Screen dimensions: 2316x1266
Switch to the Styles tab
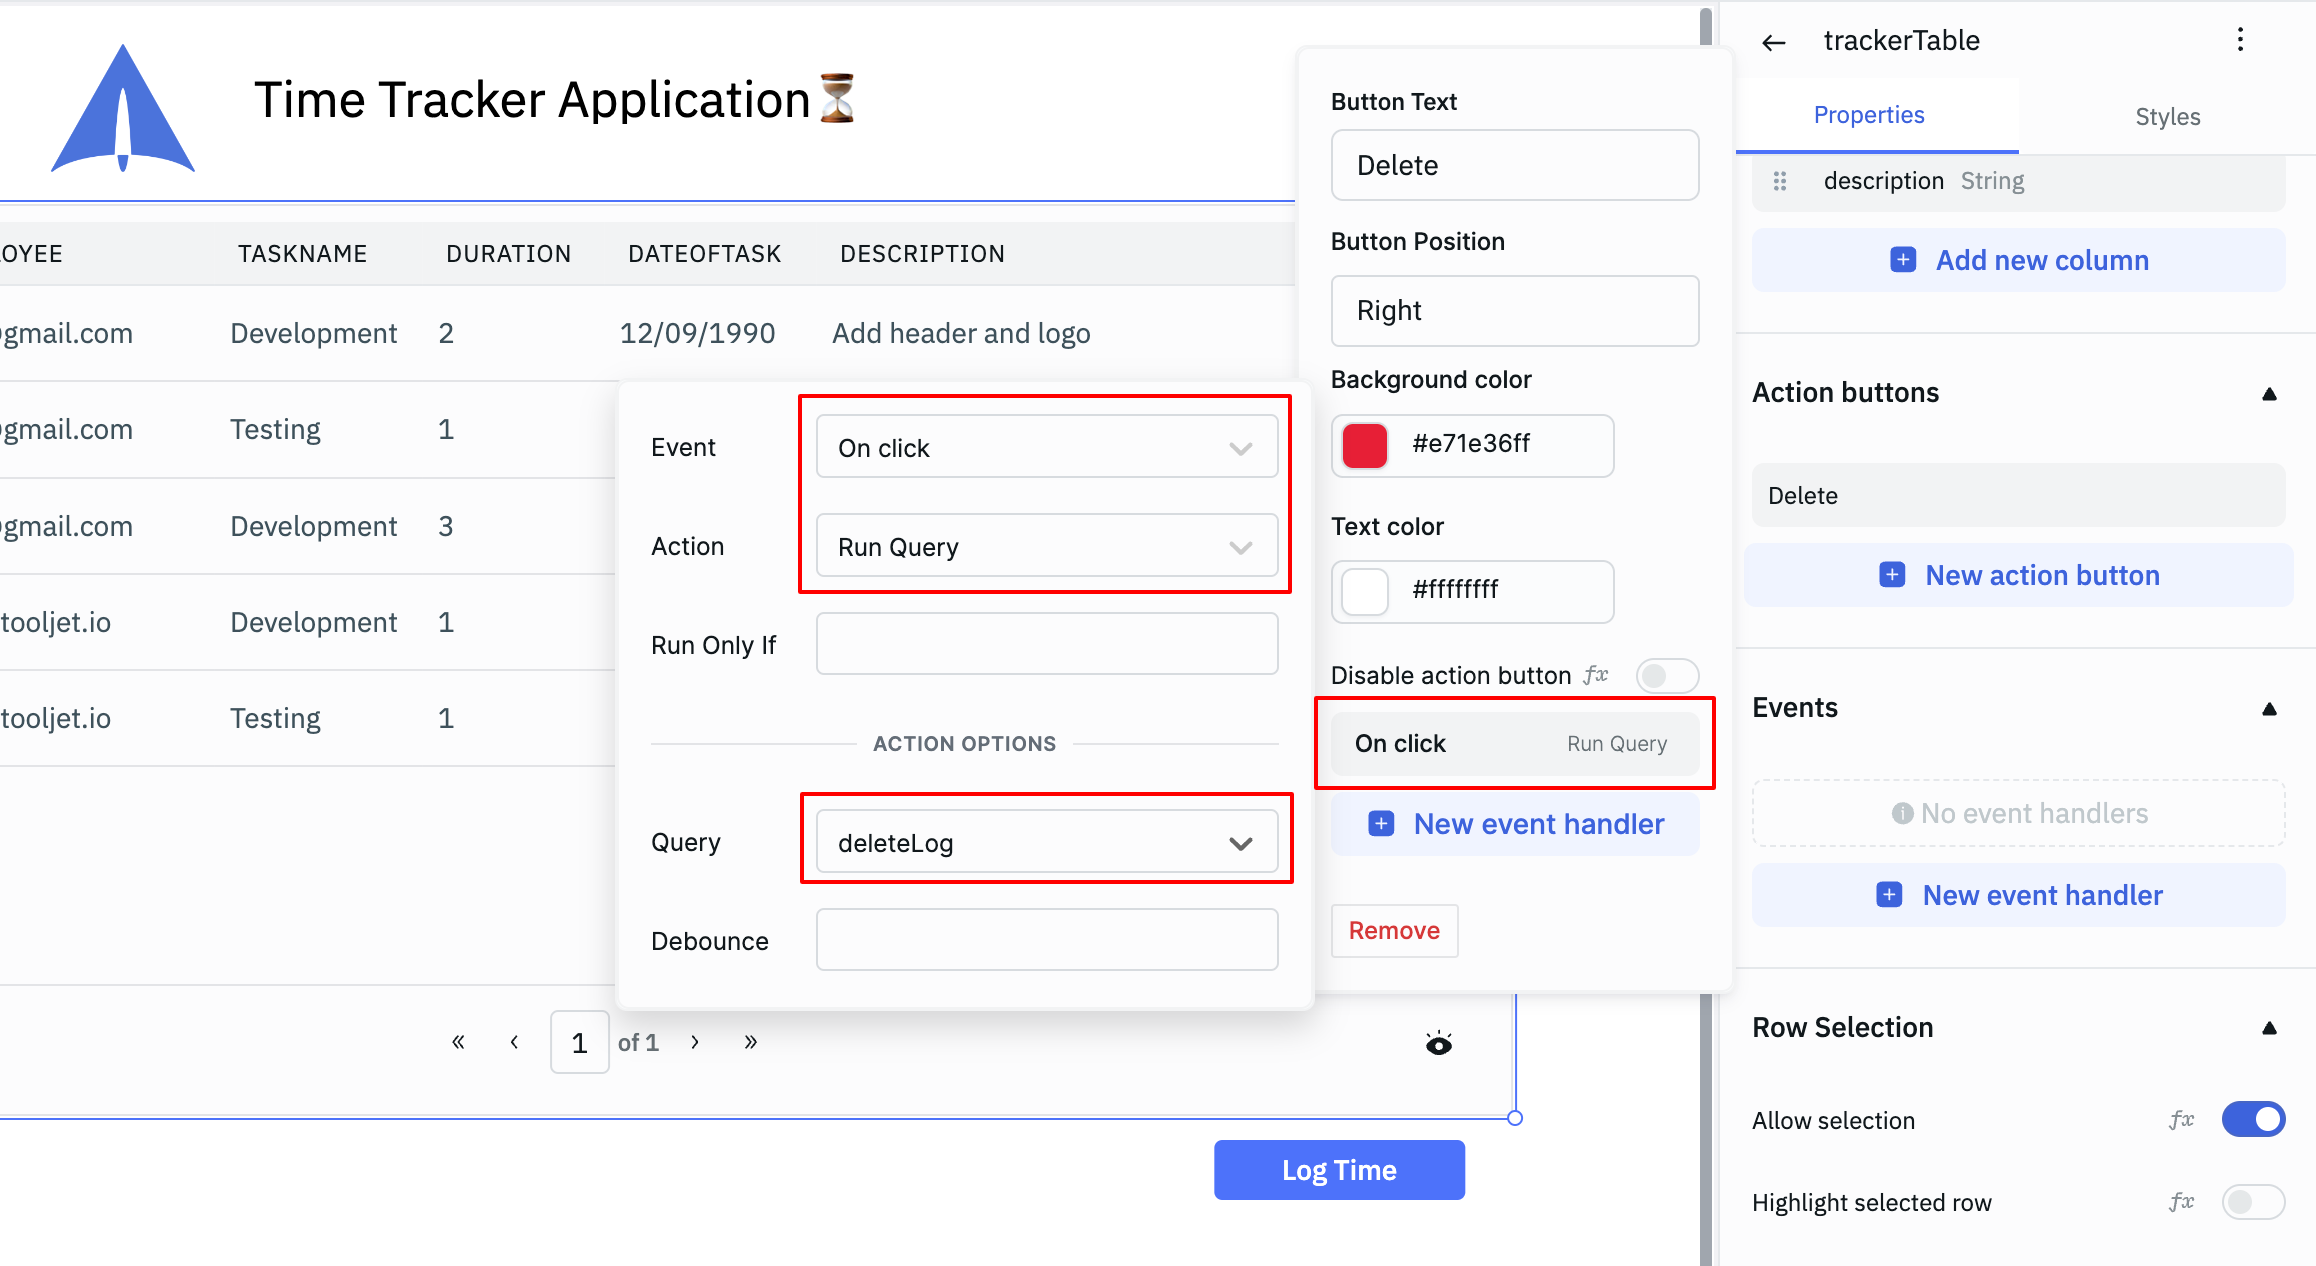(2167, 117)
